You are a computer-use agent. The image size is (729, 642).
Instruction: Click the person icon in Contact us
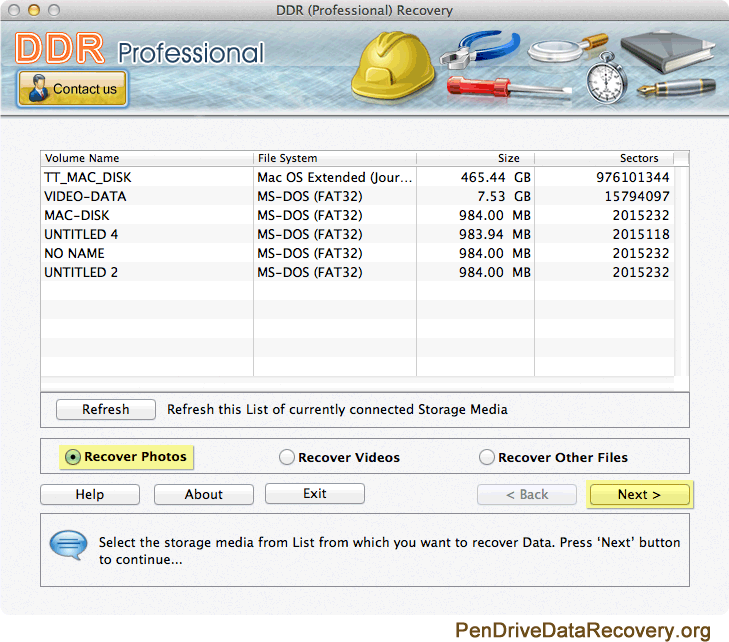click(x=38, y=88)
